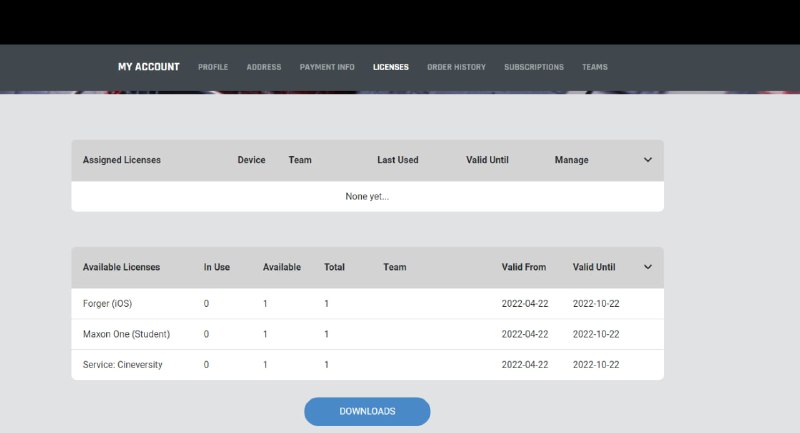
Task: Click Maxon One Valid From date 2022-04-22
Action: [x=524, y=334]
